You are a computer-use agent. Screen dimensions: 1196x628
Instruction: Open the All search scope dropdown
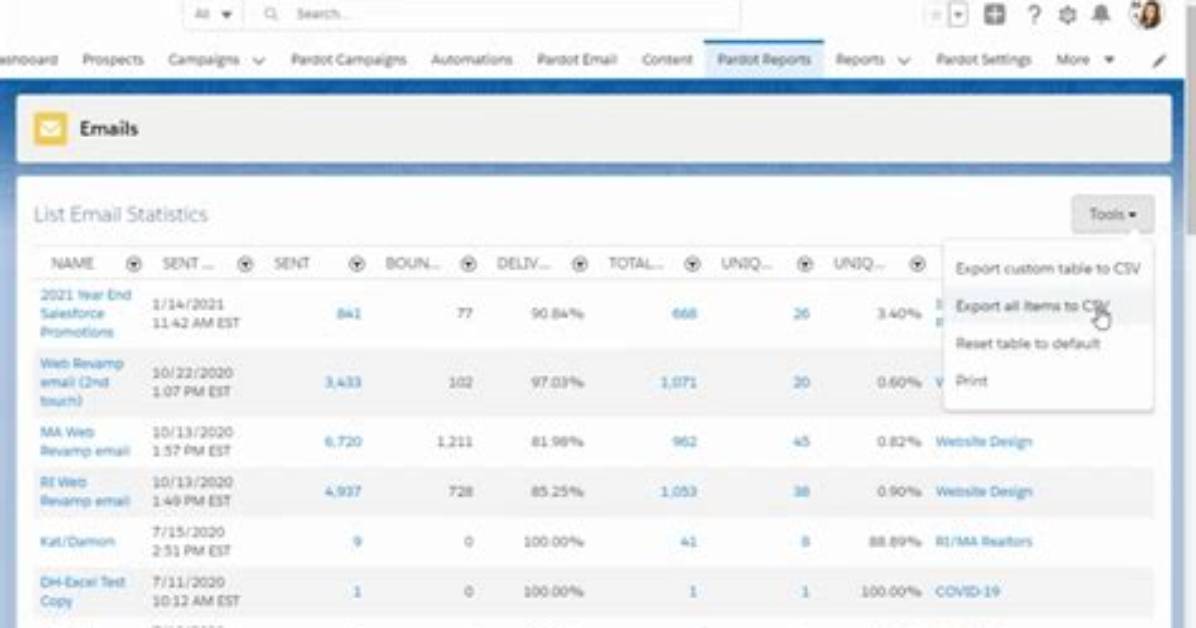click(x=213, y=14)
